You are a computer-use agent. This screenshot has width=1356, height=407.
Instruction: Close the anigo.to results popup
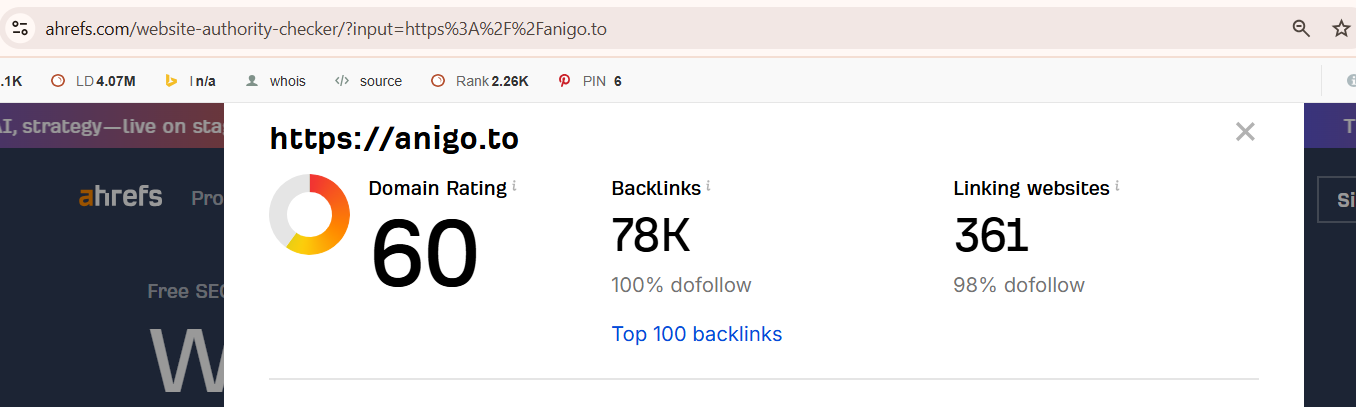coord(1245,131)
